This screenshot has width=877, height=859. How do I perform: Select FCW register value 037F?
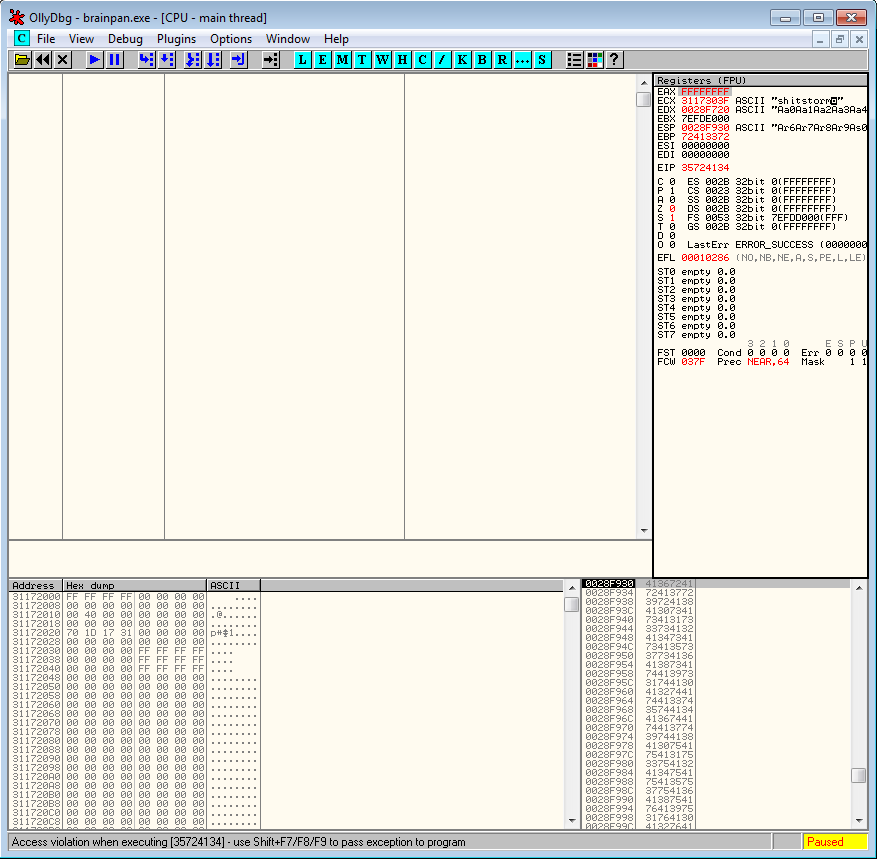pos(692,362)
